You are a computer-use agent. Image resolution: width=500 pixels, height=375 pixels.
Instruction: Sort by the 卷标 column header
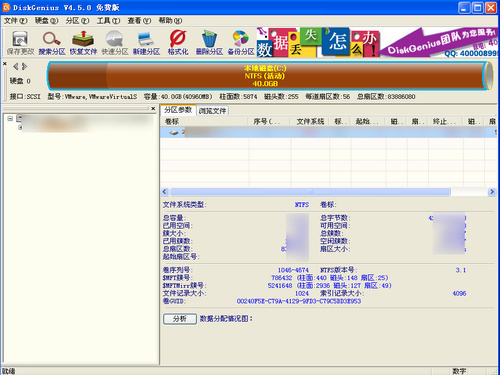(x=204, y=121)
